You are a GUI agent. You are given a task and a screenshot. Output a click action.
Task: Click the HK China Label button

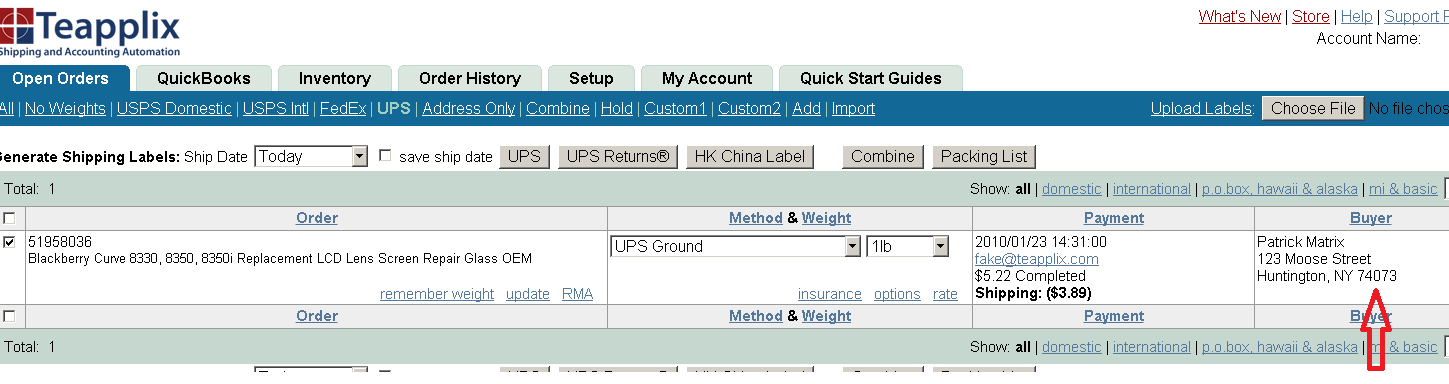coord(749,156)
